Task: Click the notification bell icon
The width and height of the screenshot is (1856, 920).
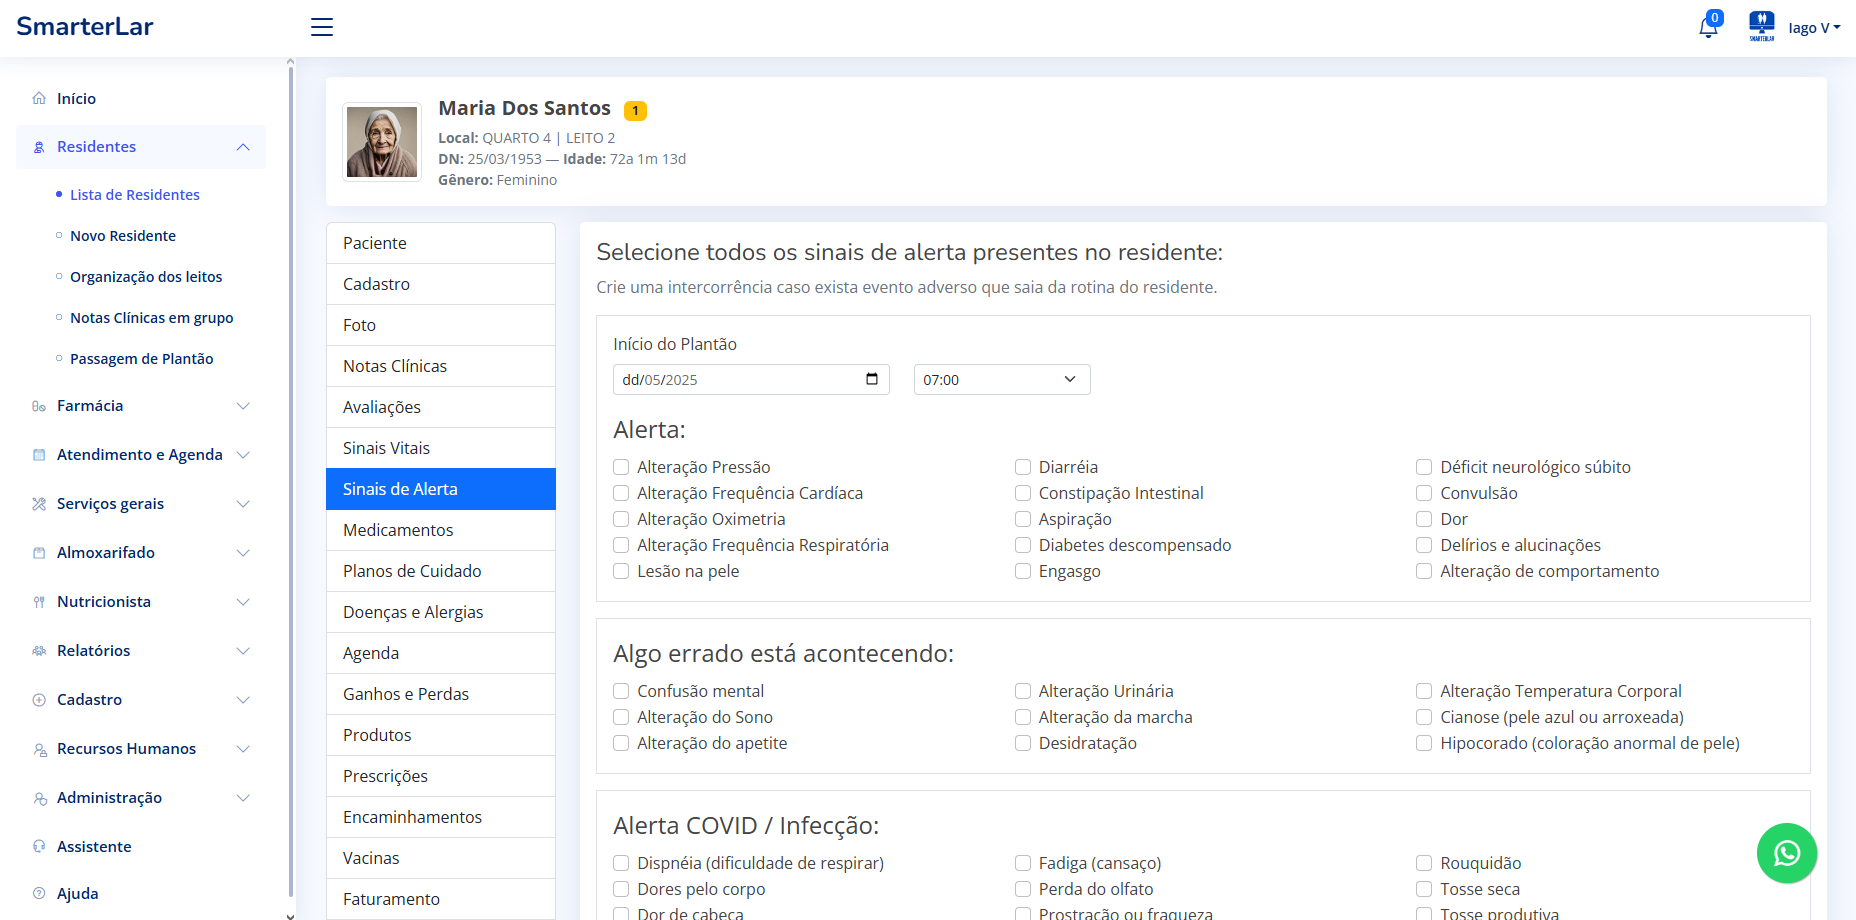Action: (1708, 27)
